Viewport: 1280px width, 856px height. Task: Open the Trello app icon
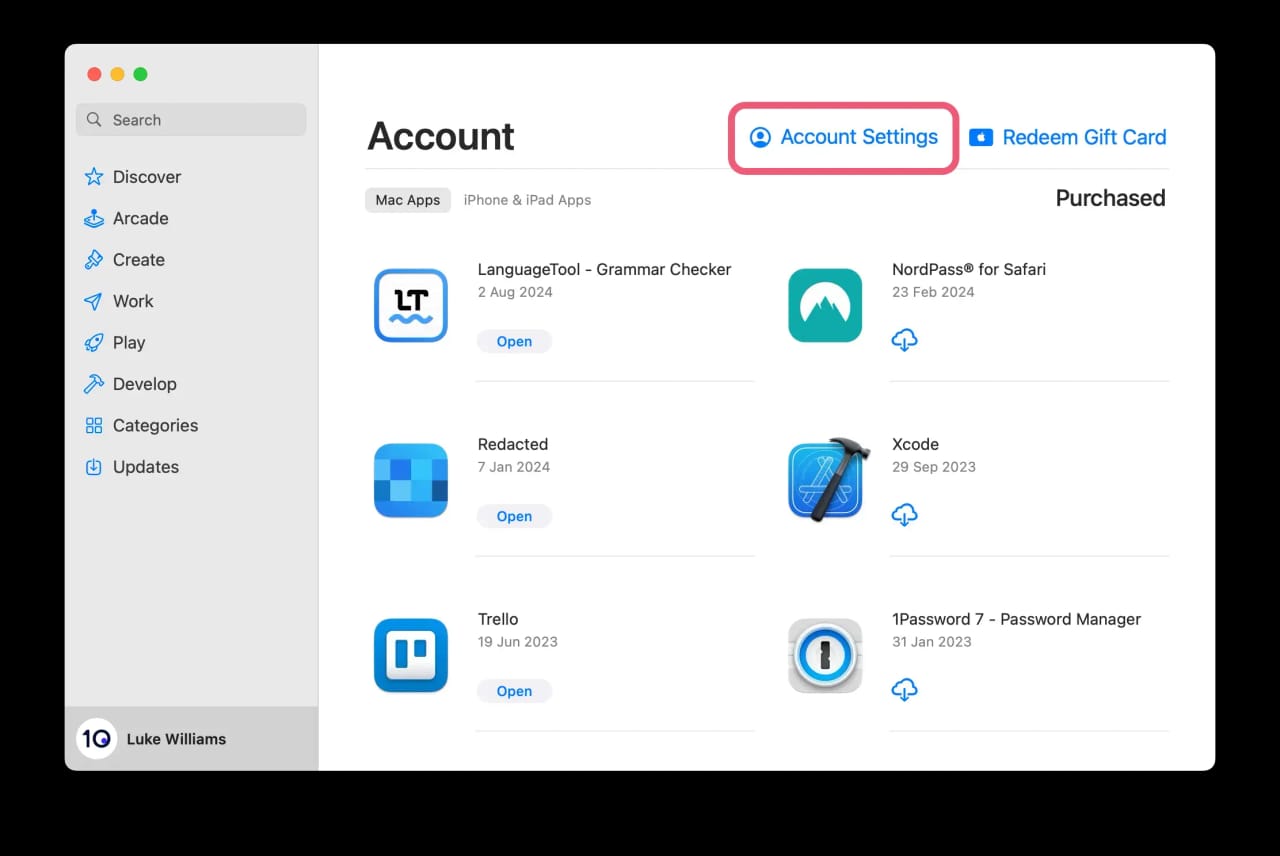coord(410,655)
